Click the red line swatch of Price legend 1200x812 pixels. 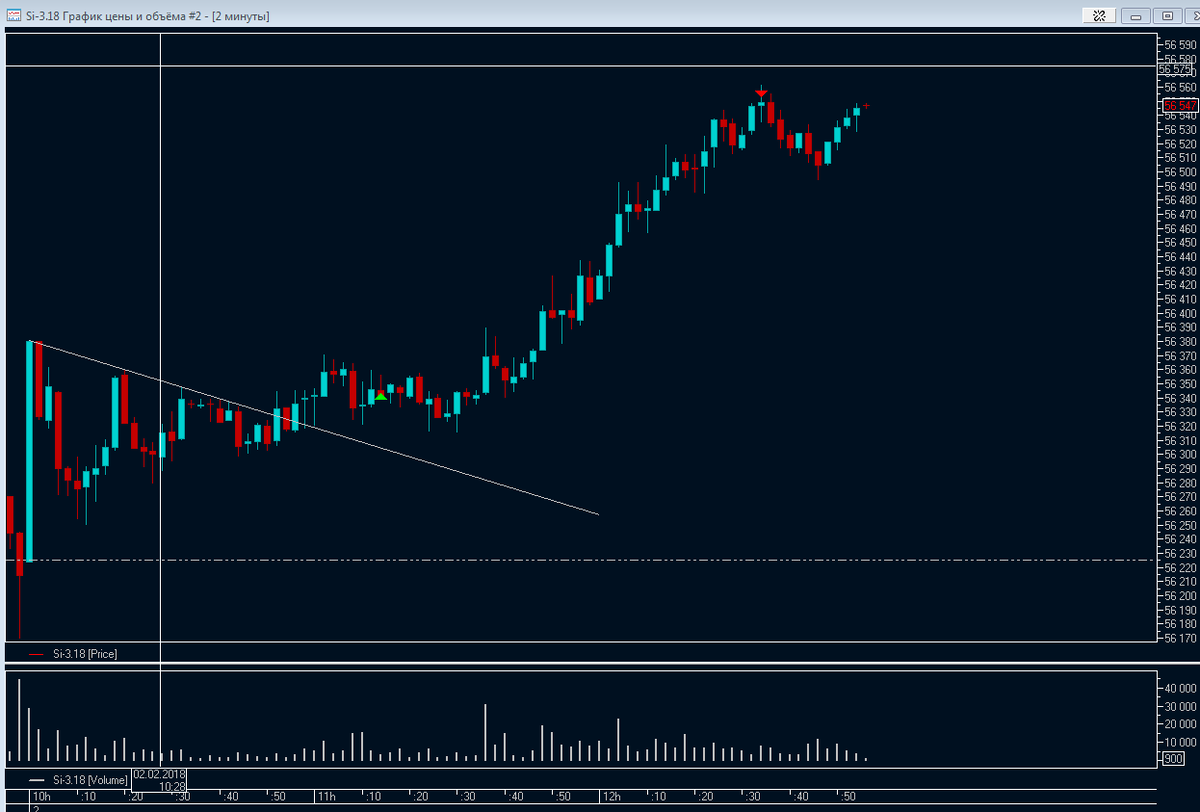[37, 654]
